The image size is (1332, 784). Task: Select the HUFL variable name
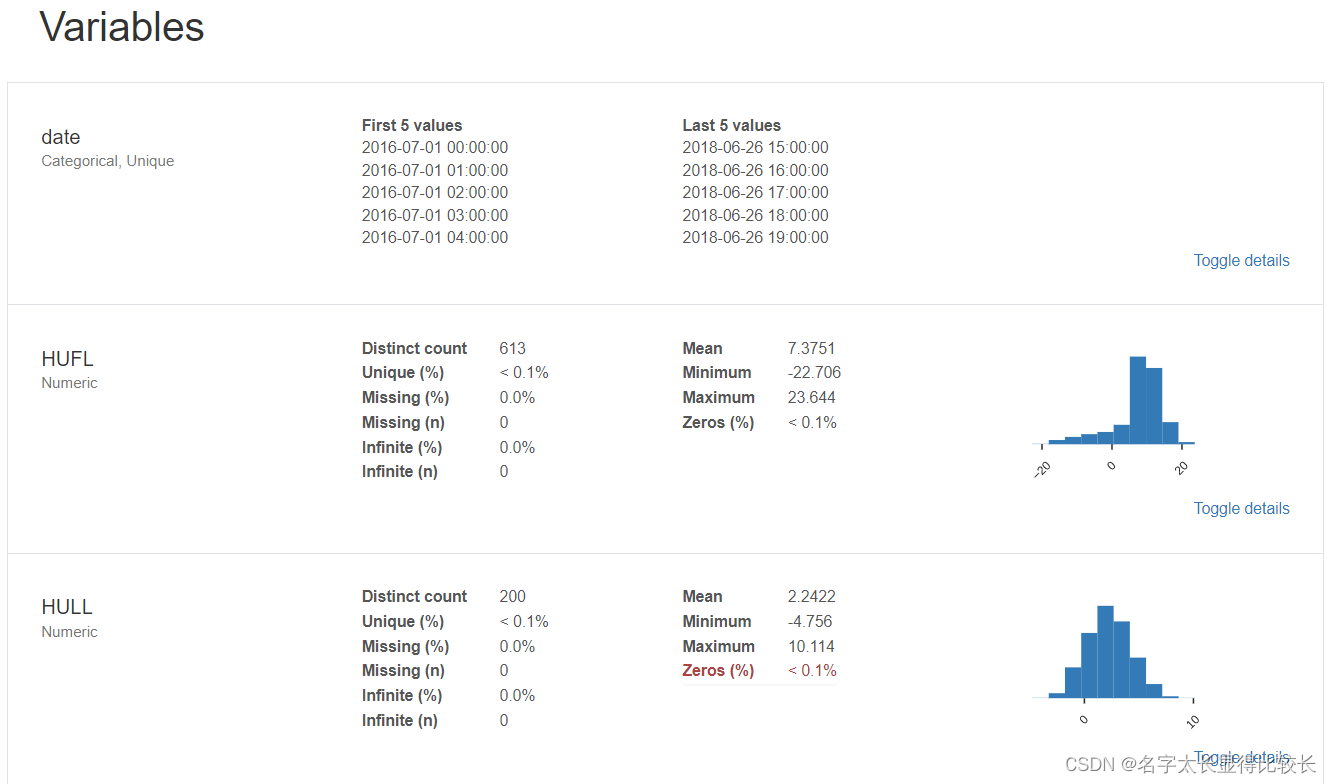tap(67, 359)
